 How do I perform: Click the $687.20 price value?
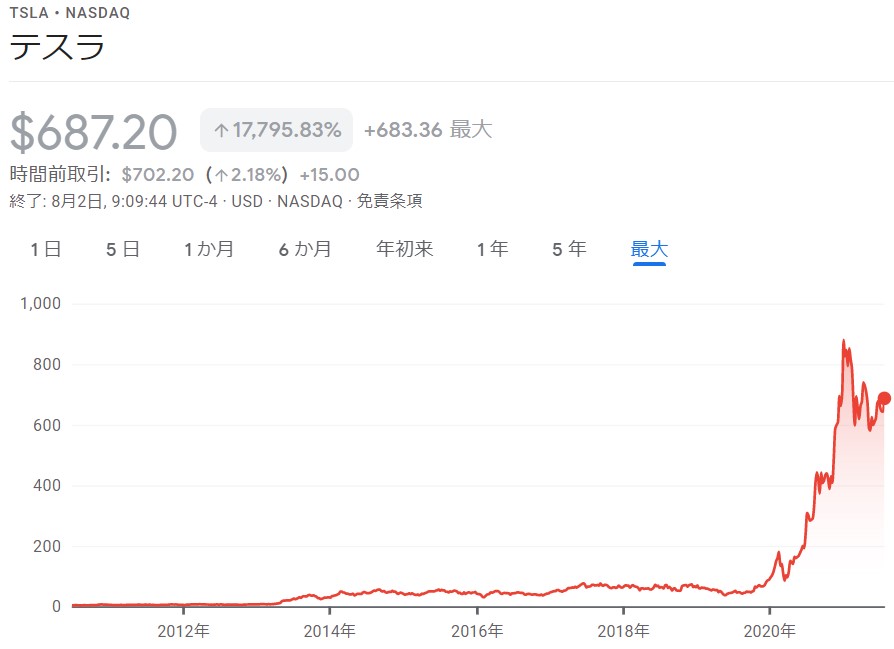click(x=94, y=132)
